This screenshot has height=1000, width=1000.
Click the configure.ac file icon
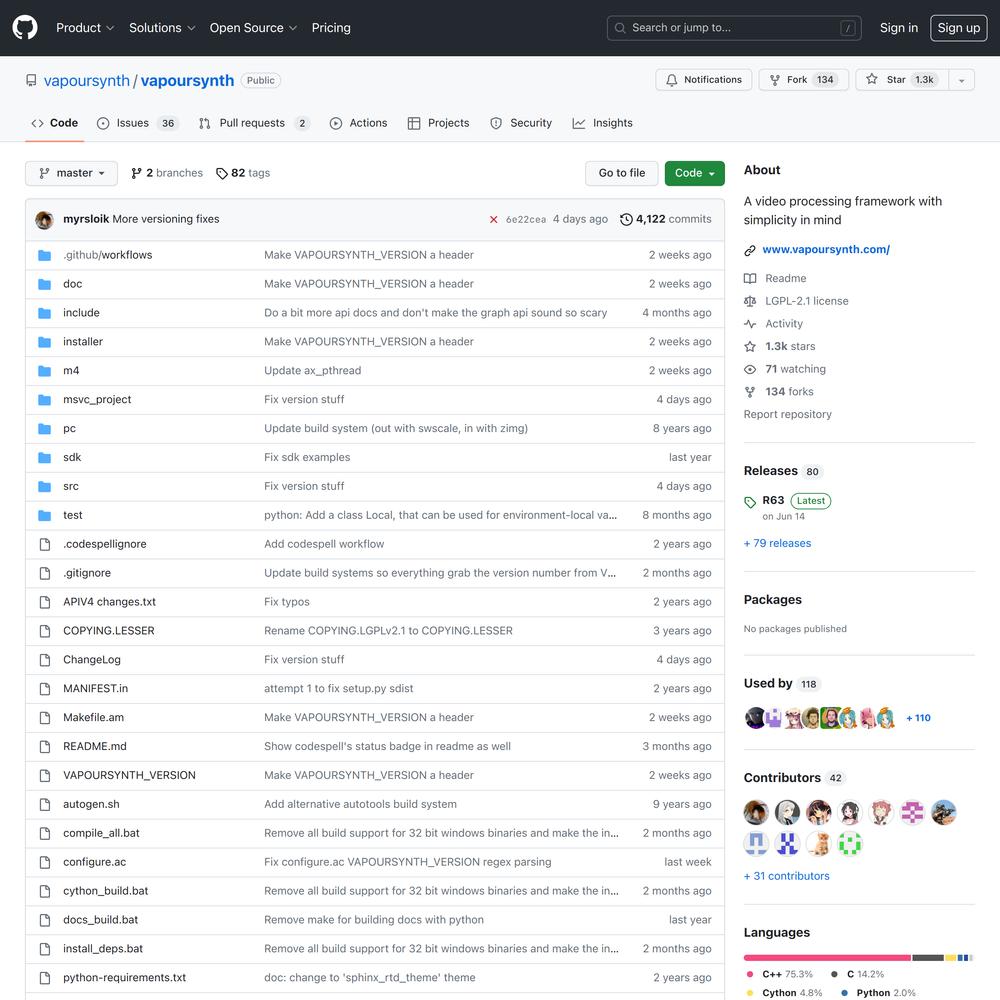tap(45, 862)
